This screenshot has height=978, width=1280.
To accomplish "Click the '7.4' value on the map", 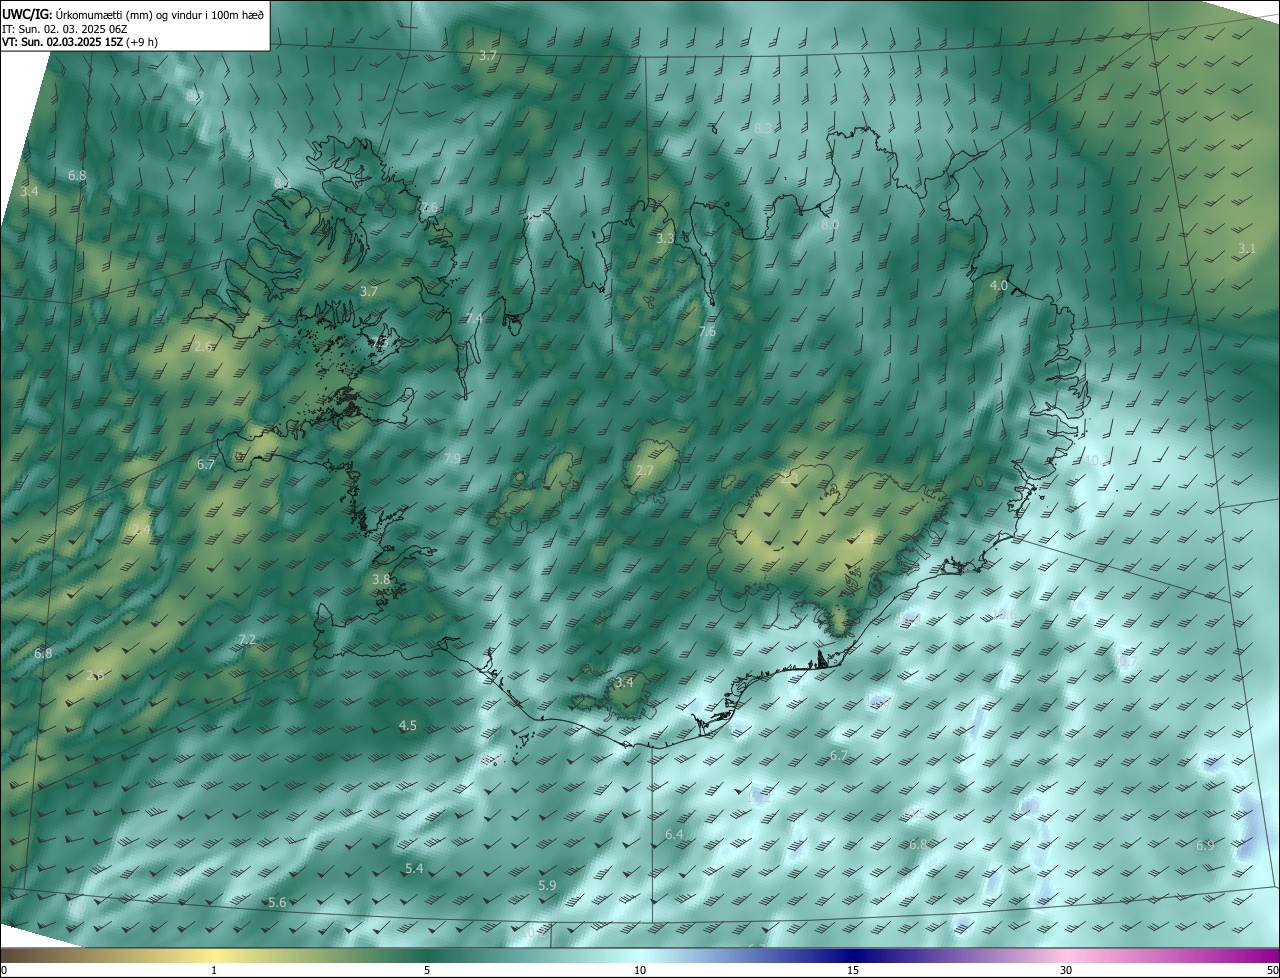I will coord(474,318).
